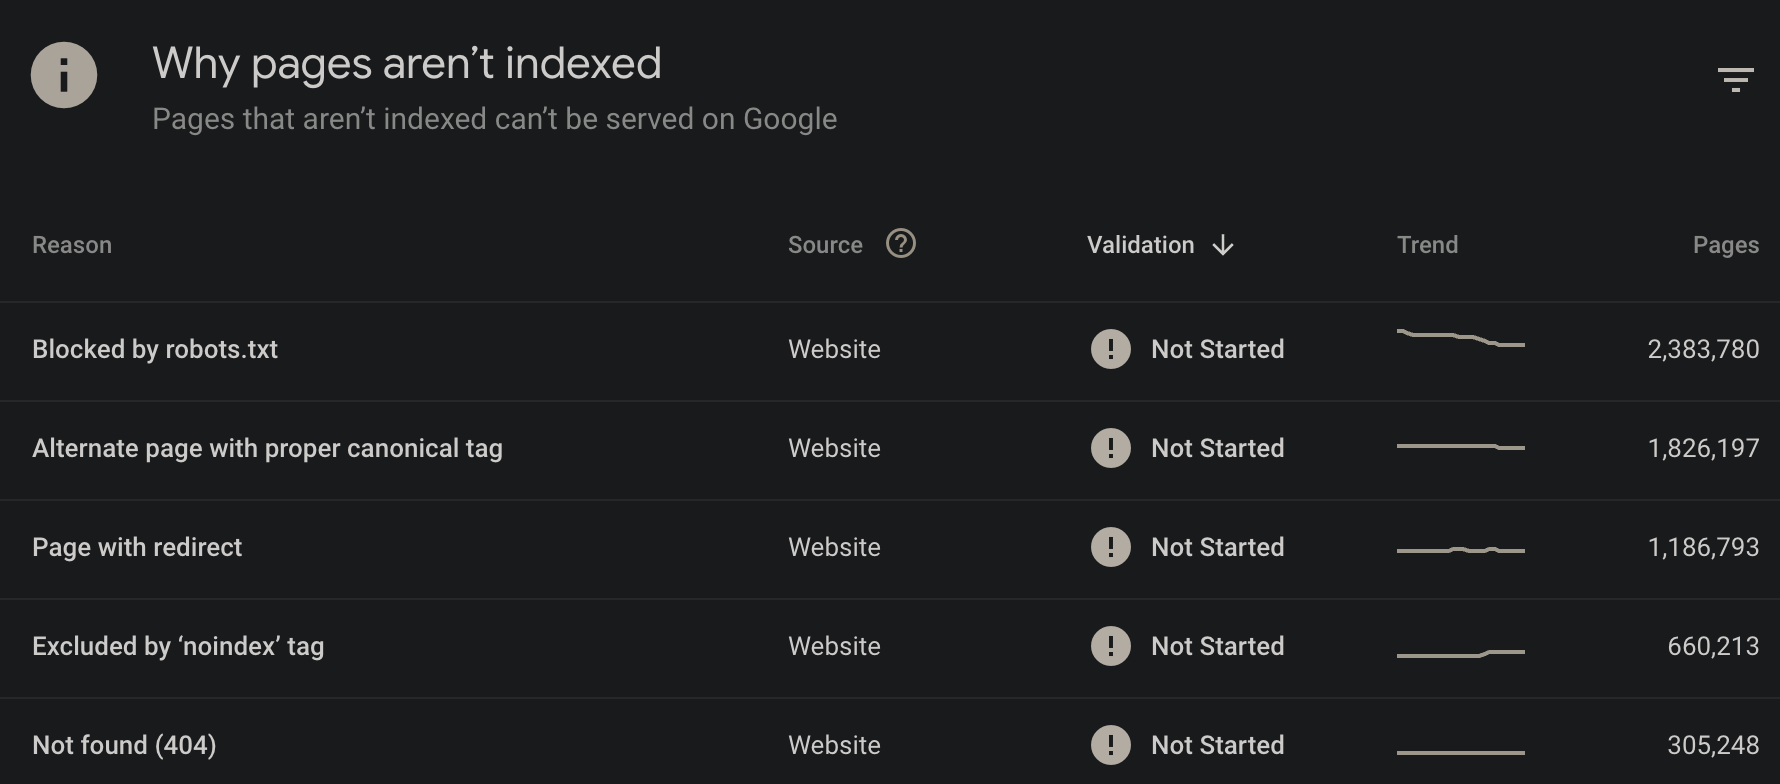1780x784 pixels.
Task: Sort by the Pages column header
Action: 1726,245
